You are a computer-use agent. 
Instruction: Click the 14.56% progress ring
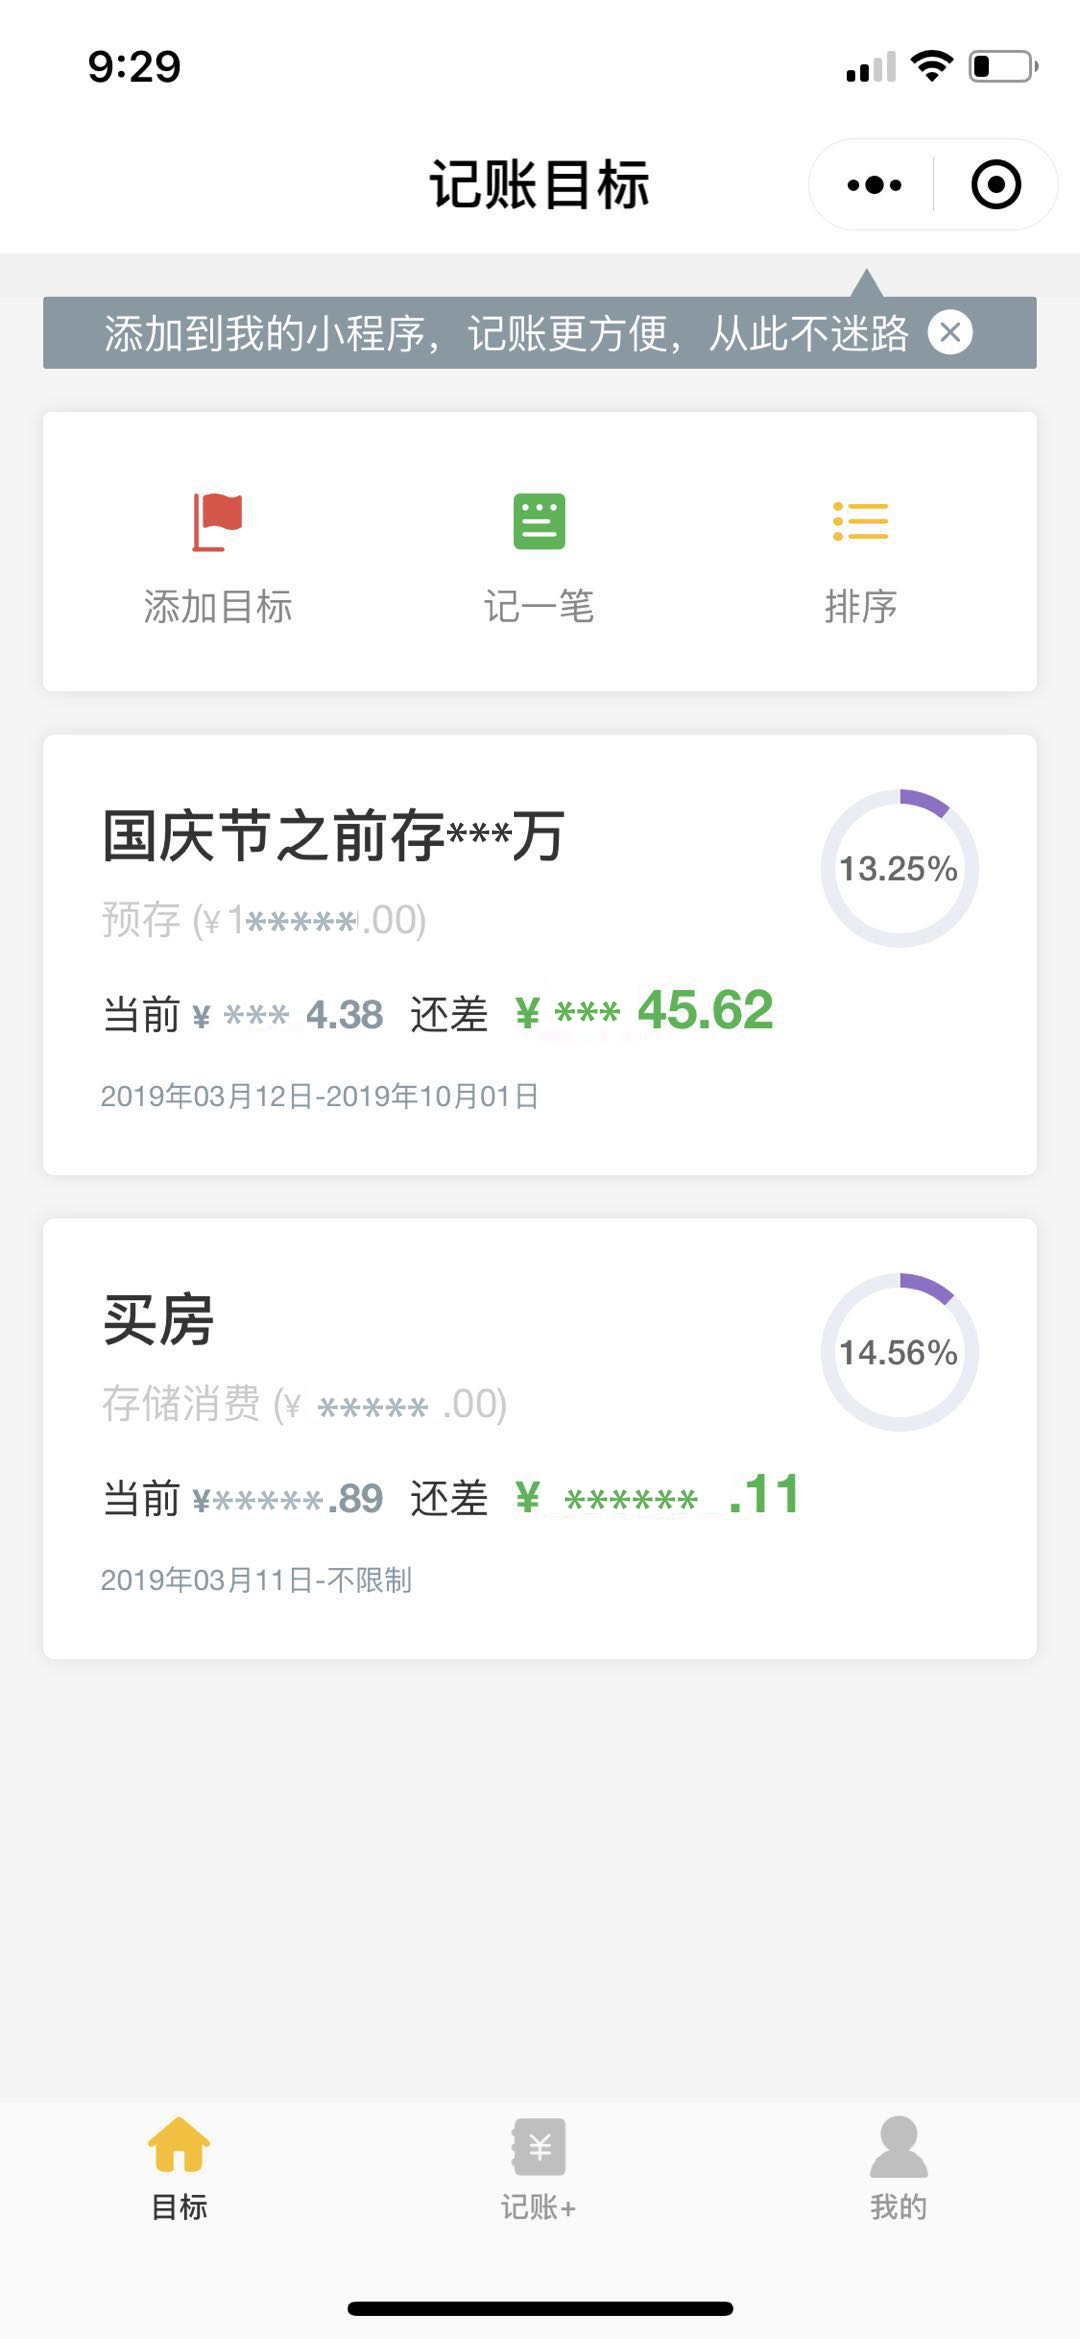(x=899, y=1352)
